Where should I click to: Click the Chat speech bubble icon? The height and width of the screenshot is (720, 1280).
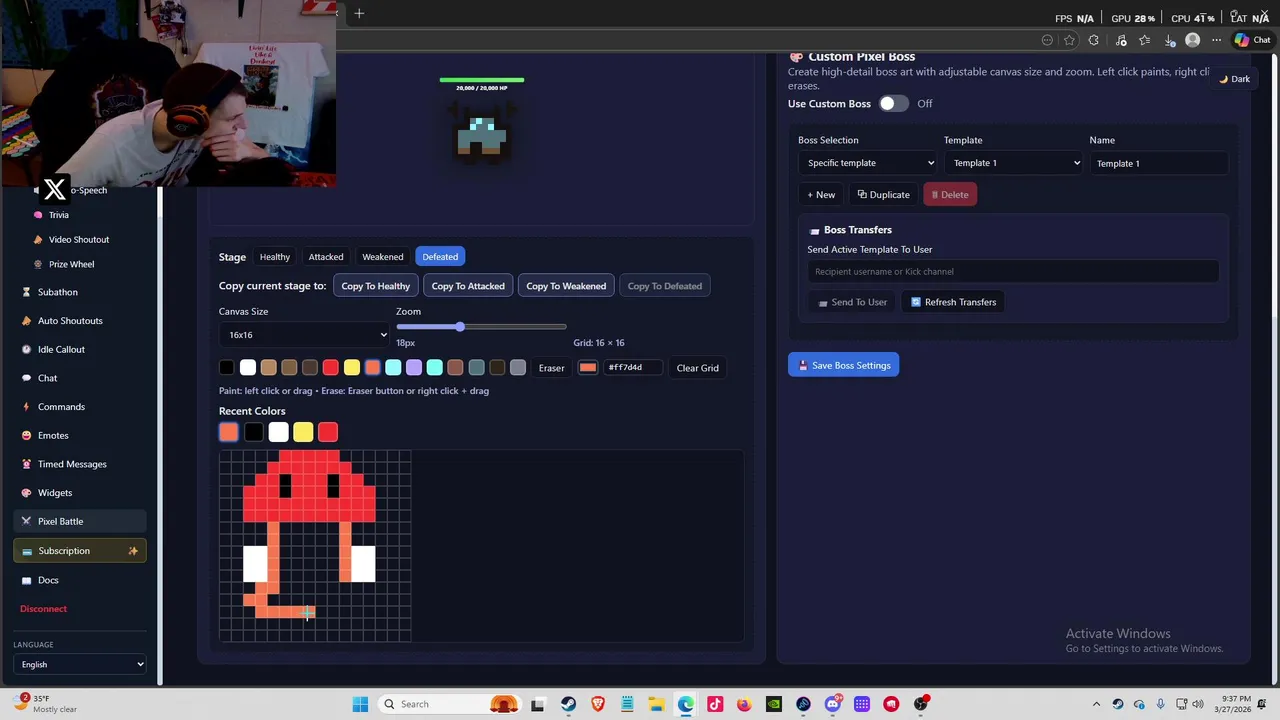pyautogui.click(x=26, y=378)
